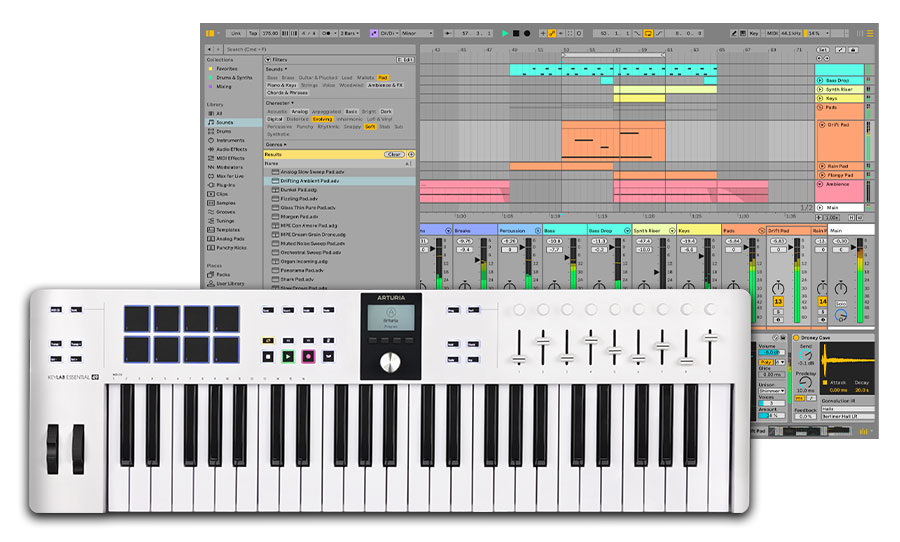The width and height of the screenshot is (900, 542).
Task: Unfold the Bass Drop arrangement track
Action: click(x=820, y=80)
